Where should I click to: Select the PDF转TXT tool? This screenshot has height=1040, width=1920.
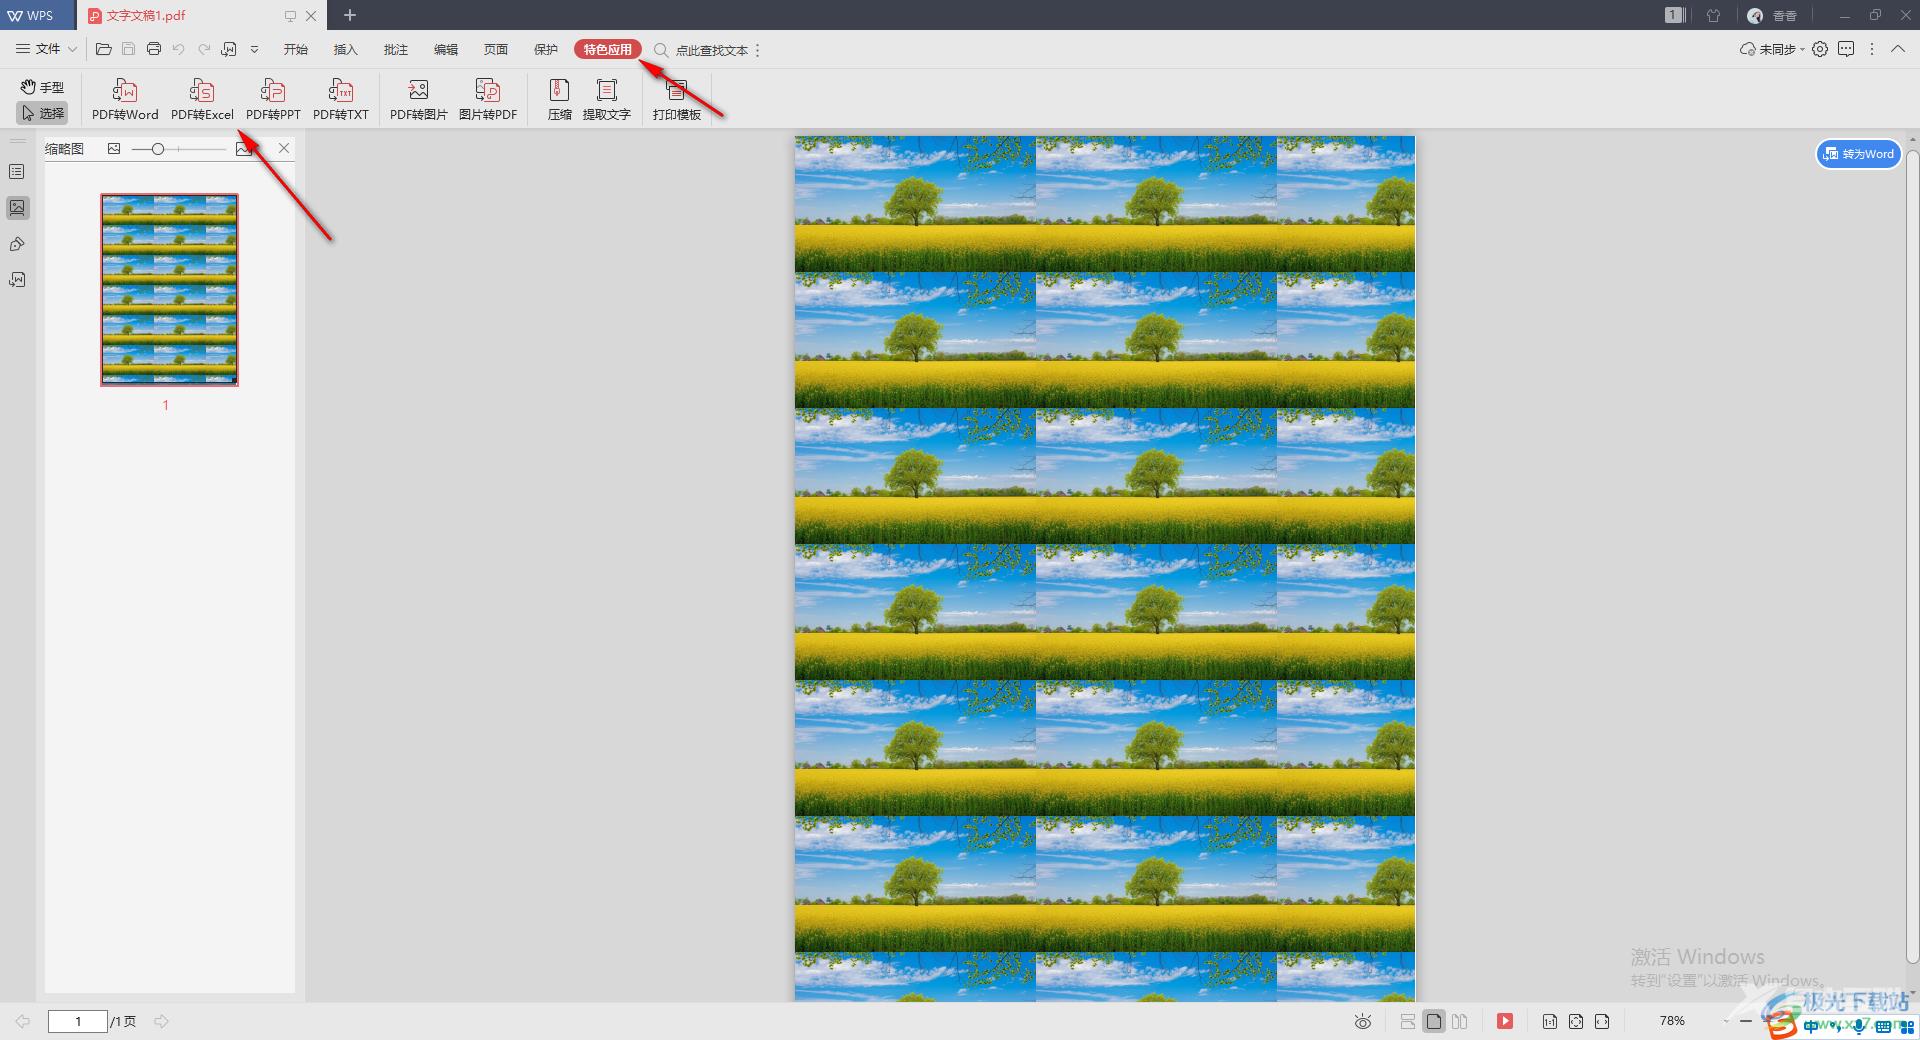pos(341,100)
